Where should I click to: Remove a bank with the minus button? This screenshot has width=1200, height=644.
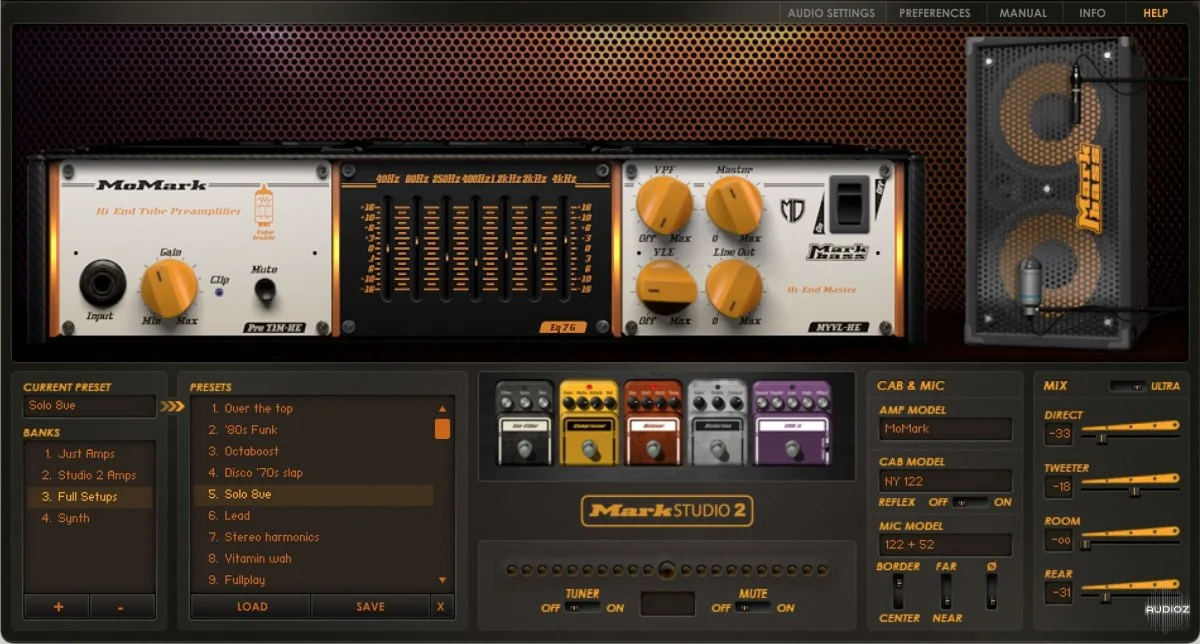coord(122,606)
